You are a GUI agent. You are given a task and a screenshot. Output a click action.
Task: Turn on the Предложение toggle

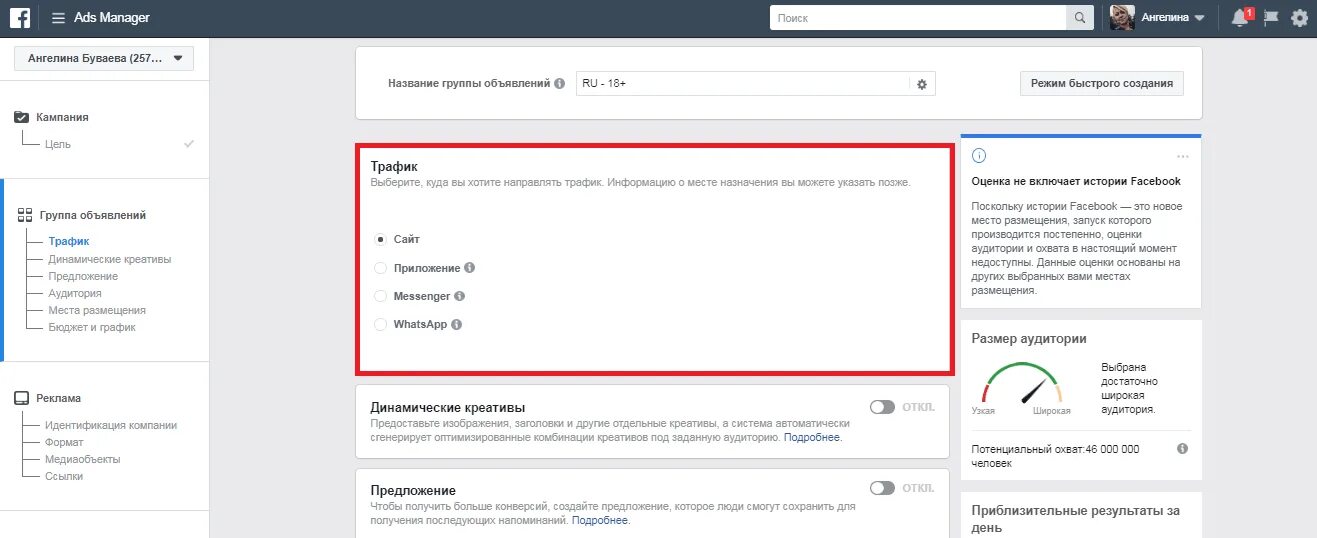tap(882, 488)
